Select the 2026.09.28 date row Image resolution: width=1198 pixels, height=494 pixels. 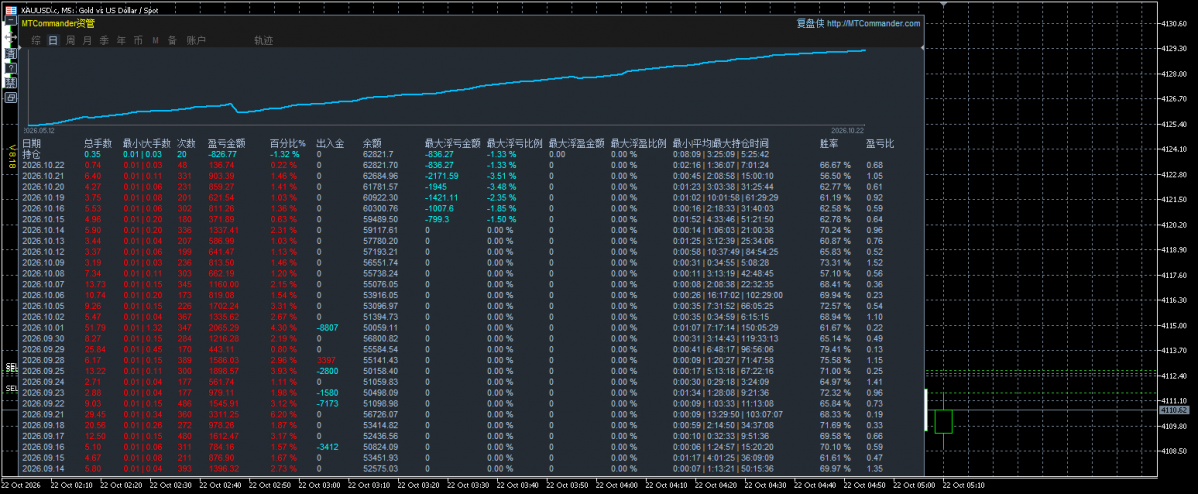coord(43,360)
